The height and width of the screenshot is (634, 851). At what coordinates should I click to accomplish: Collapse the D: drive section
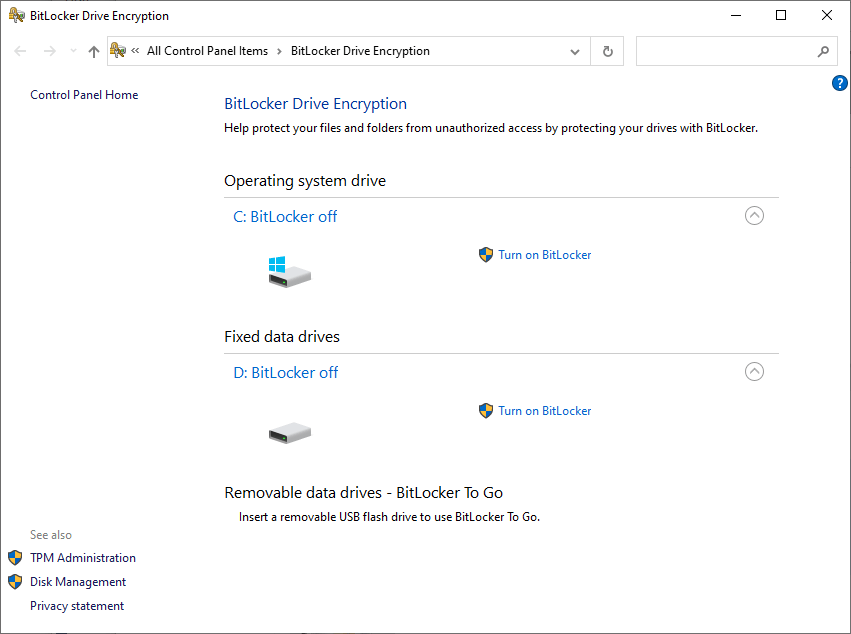coord(754,372)
